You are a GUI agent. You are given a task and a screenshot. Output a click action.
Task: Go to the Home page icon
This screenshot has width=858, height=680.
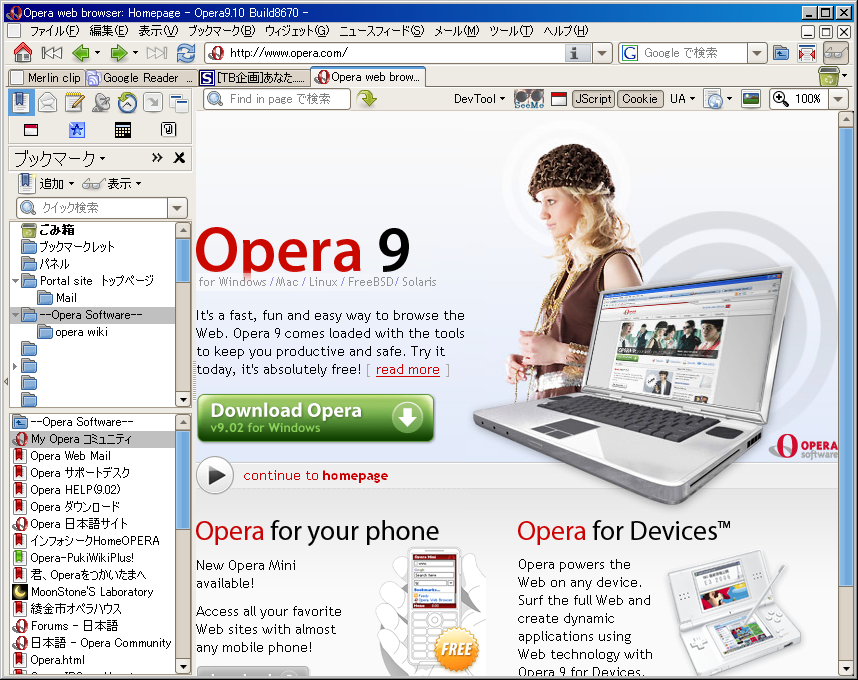click(x=22, y=53)
